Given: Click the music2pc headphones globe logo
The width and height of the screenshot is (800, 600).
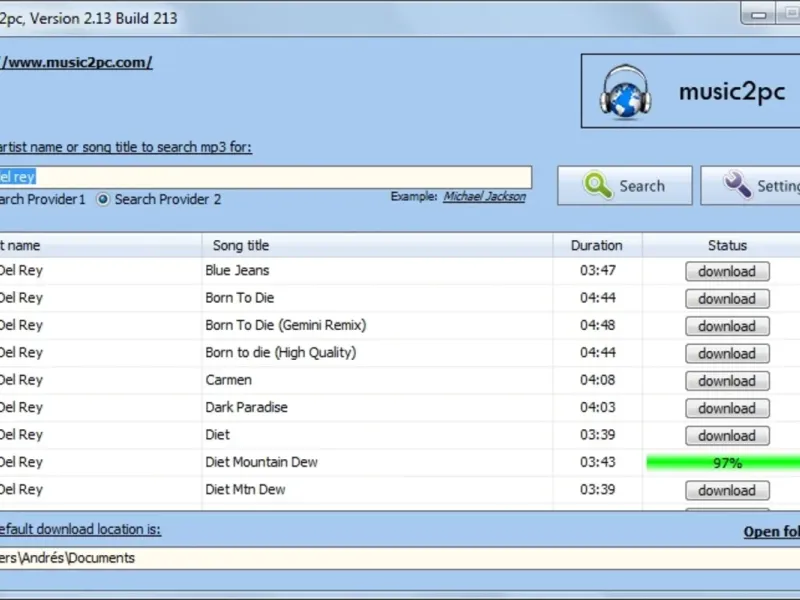Looking at the screenshot, I should tap(625, 91).
